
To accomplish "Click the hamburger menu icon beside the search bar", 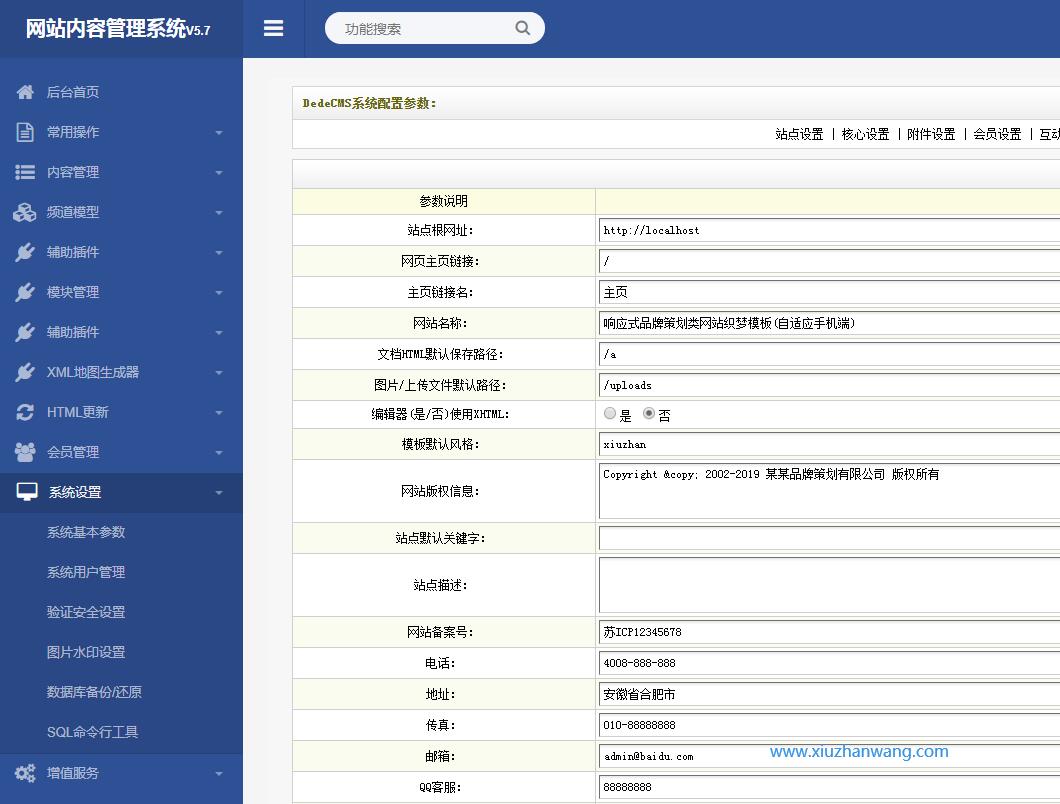I will click(x=273, y=28).
